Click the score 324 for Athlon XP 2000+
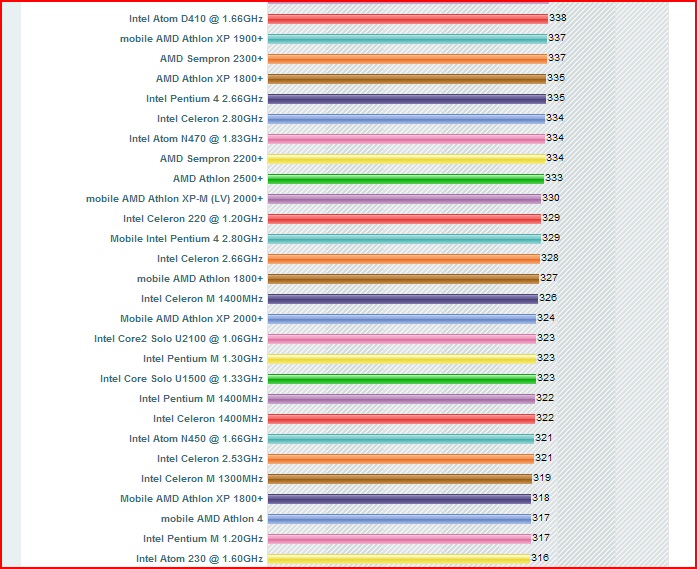 [x=546, y=318]
